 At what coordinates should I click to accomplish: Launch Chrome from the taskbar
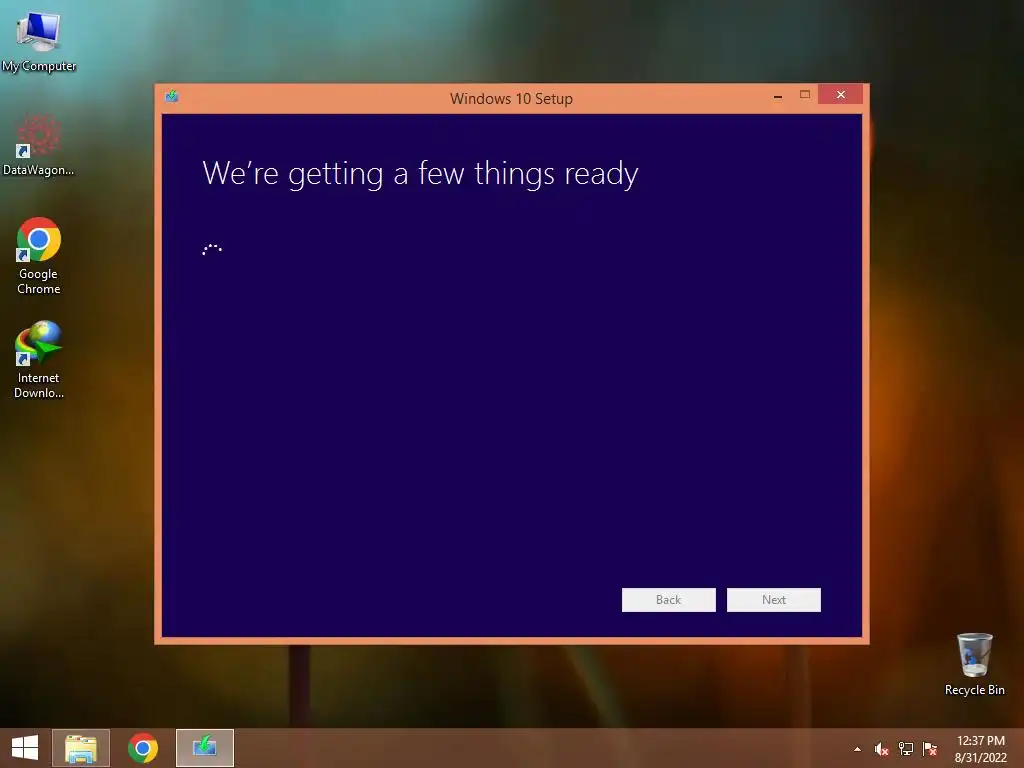click(142, 748)
